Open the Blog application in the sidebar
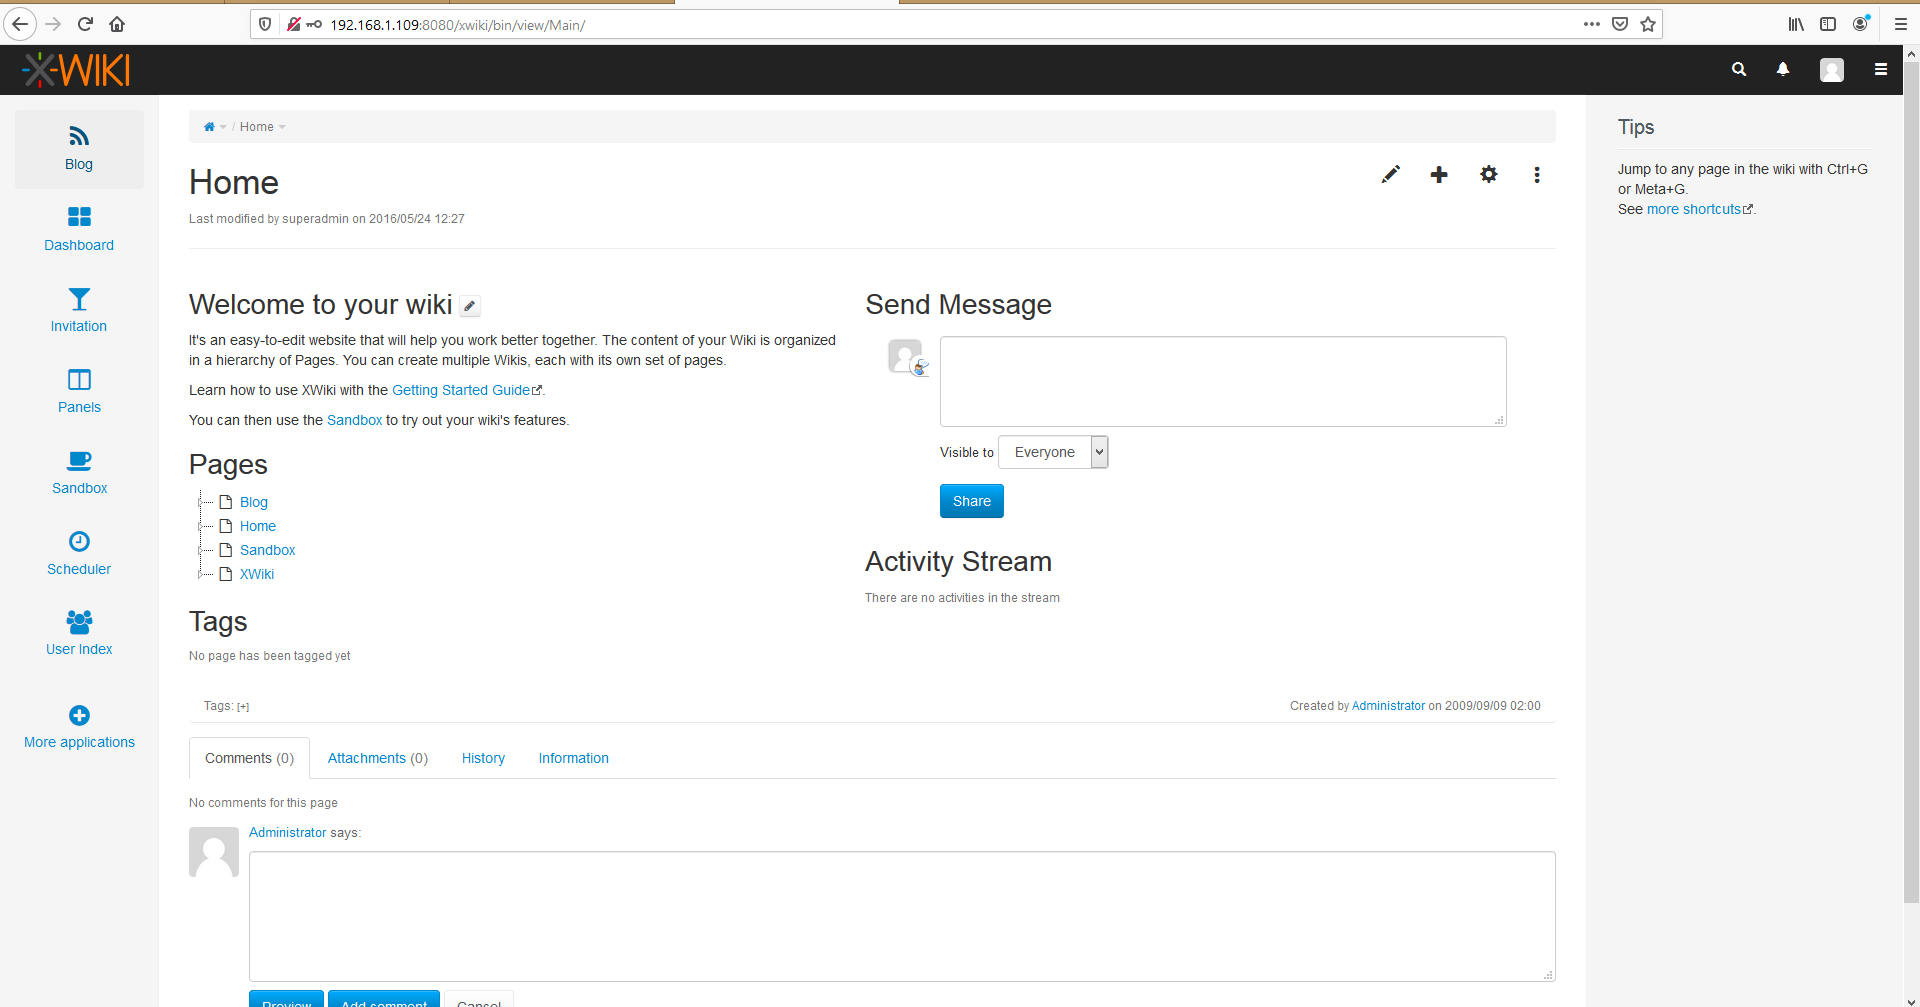Viewport: 1920px width, 1007px height. [x=79, y=148]
